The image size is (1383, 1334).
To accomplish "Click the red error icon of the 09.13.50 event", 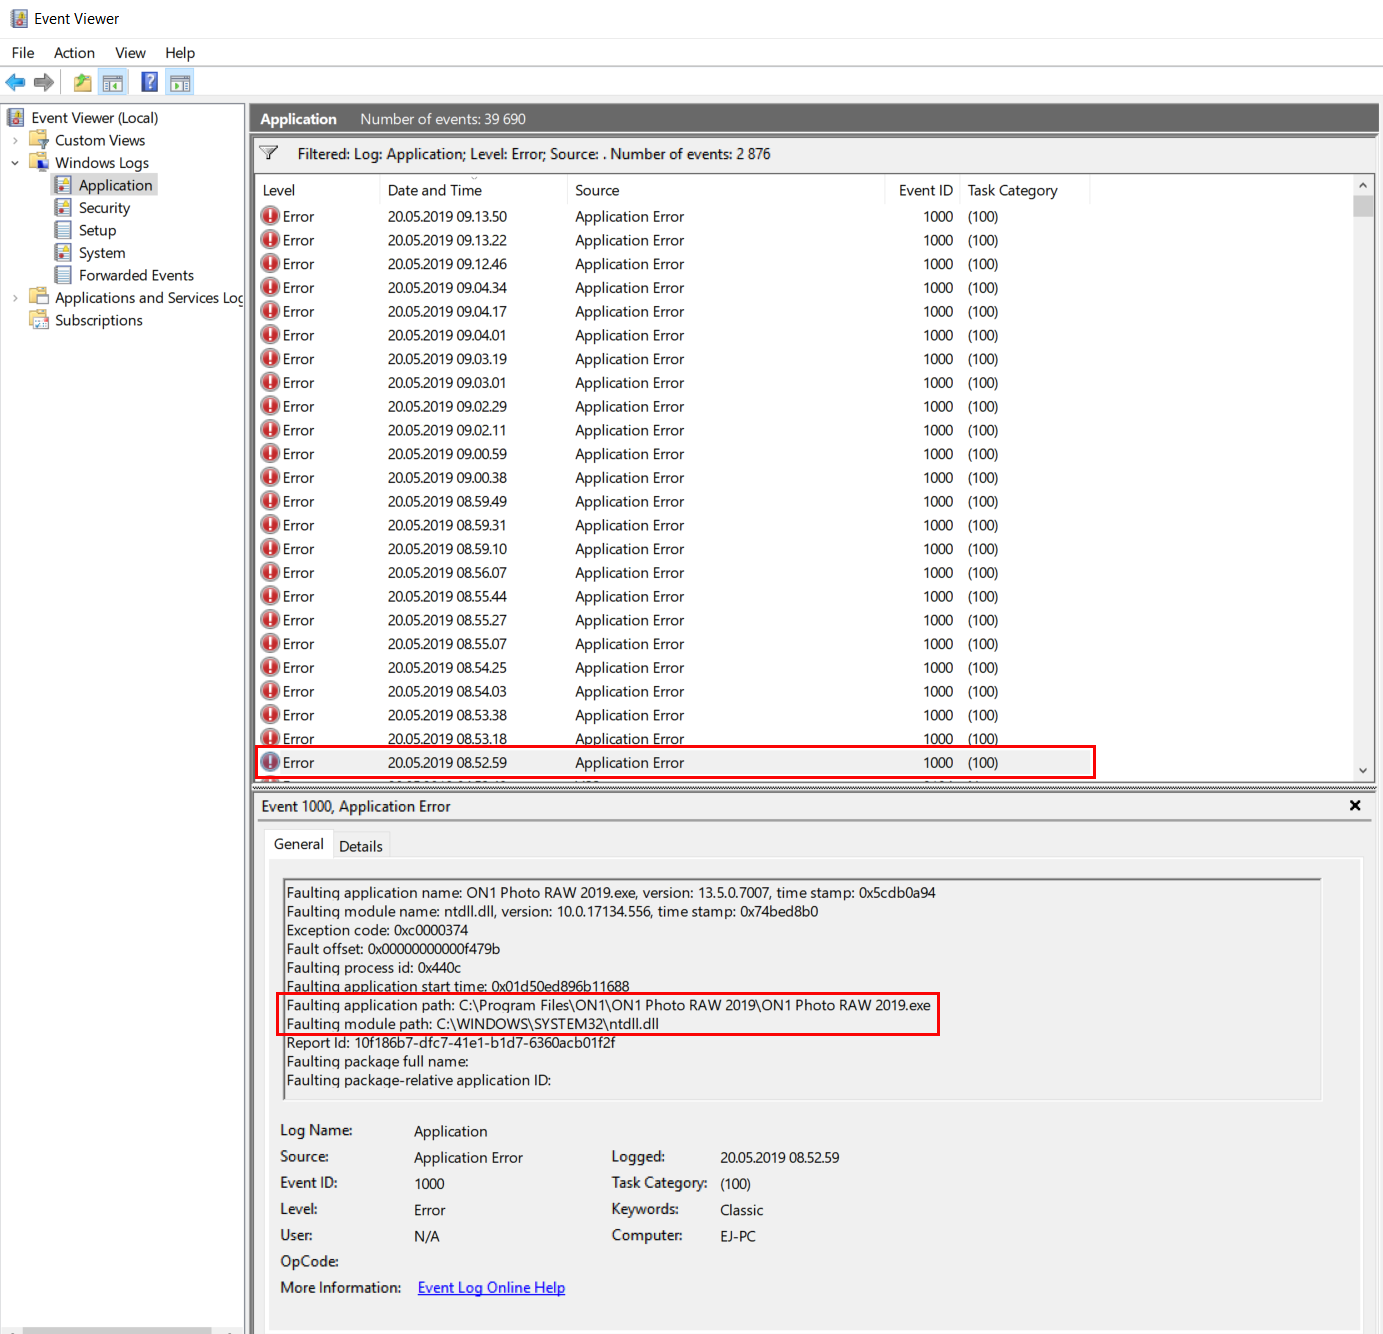I will 270,216.
